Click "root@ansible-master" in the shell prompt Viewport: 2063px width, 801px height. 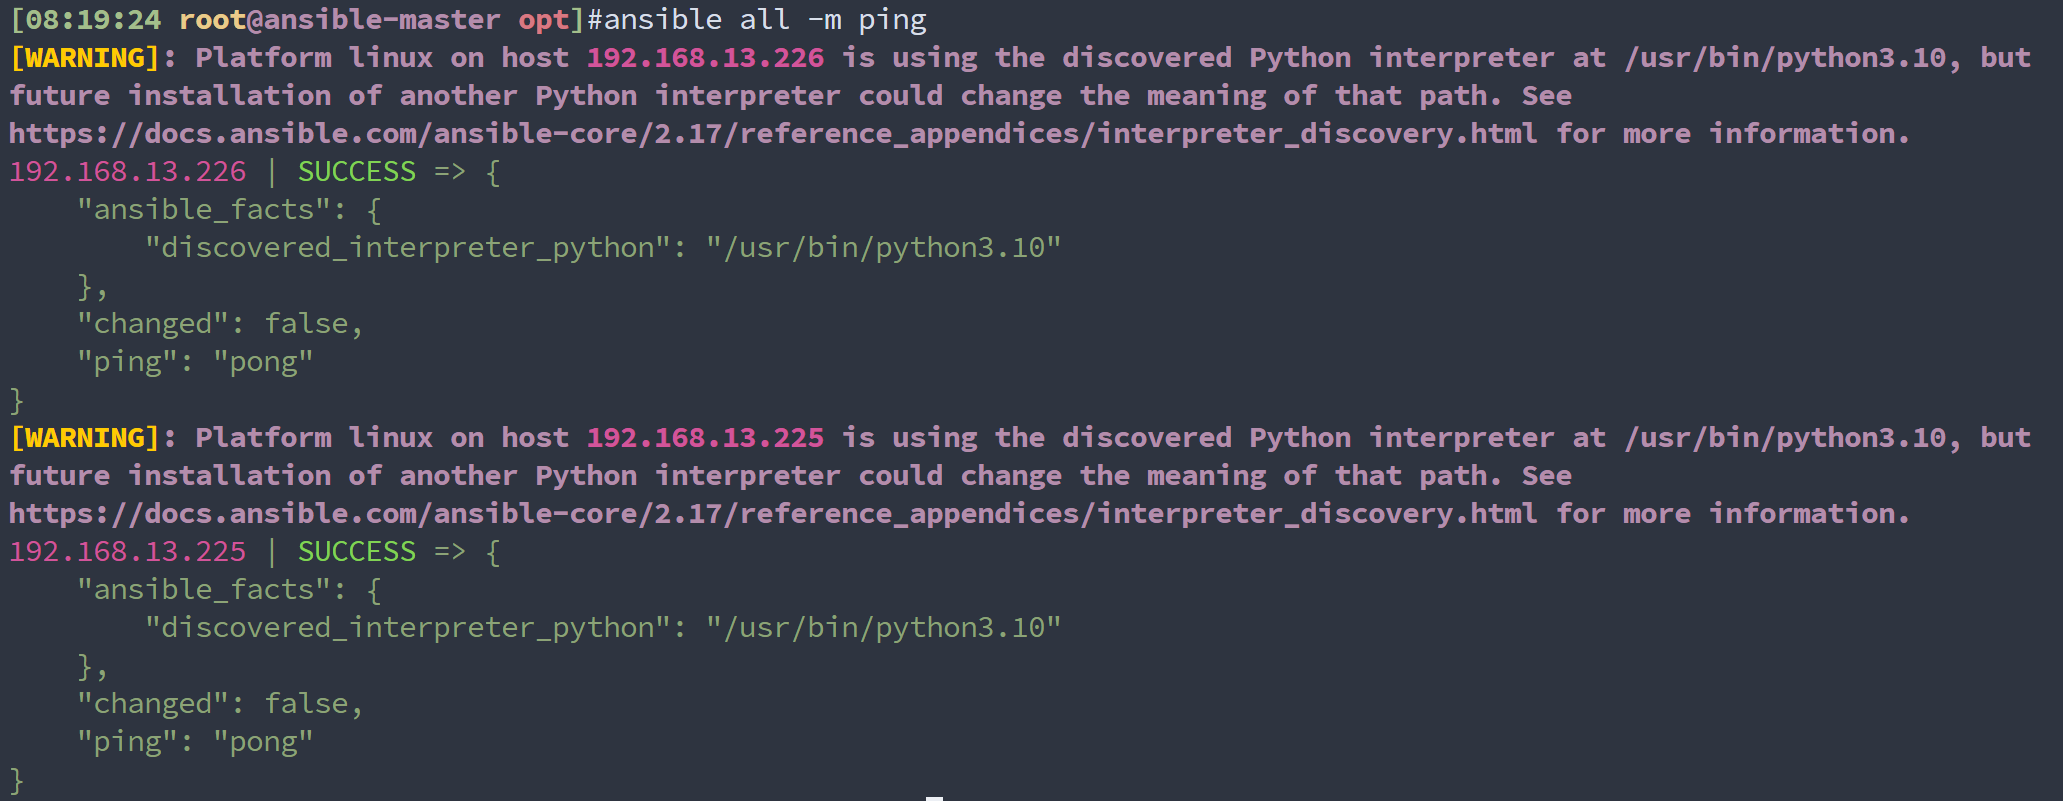coord(339,20)
